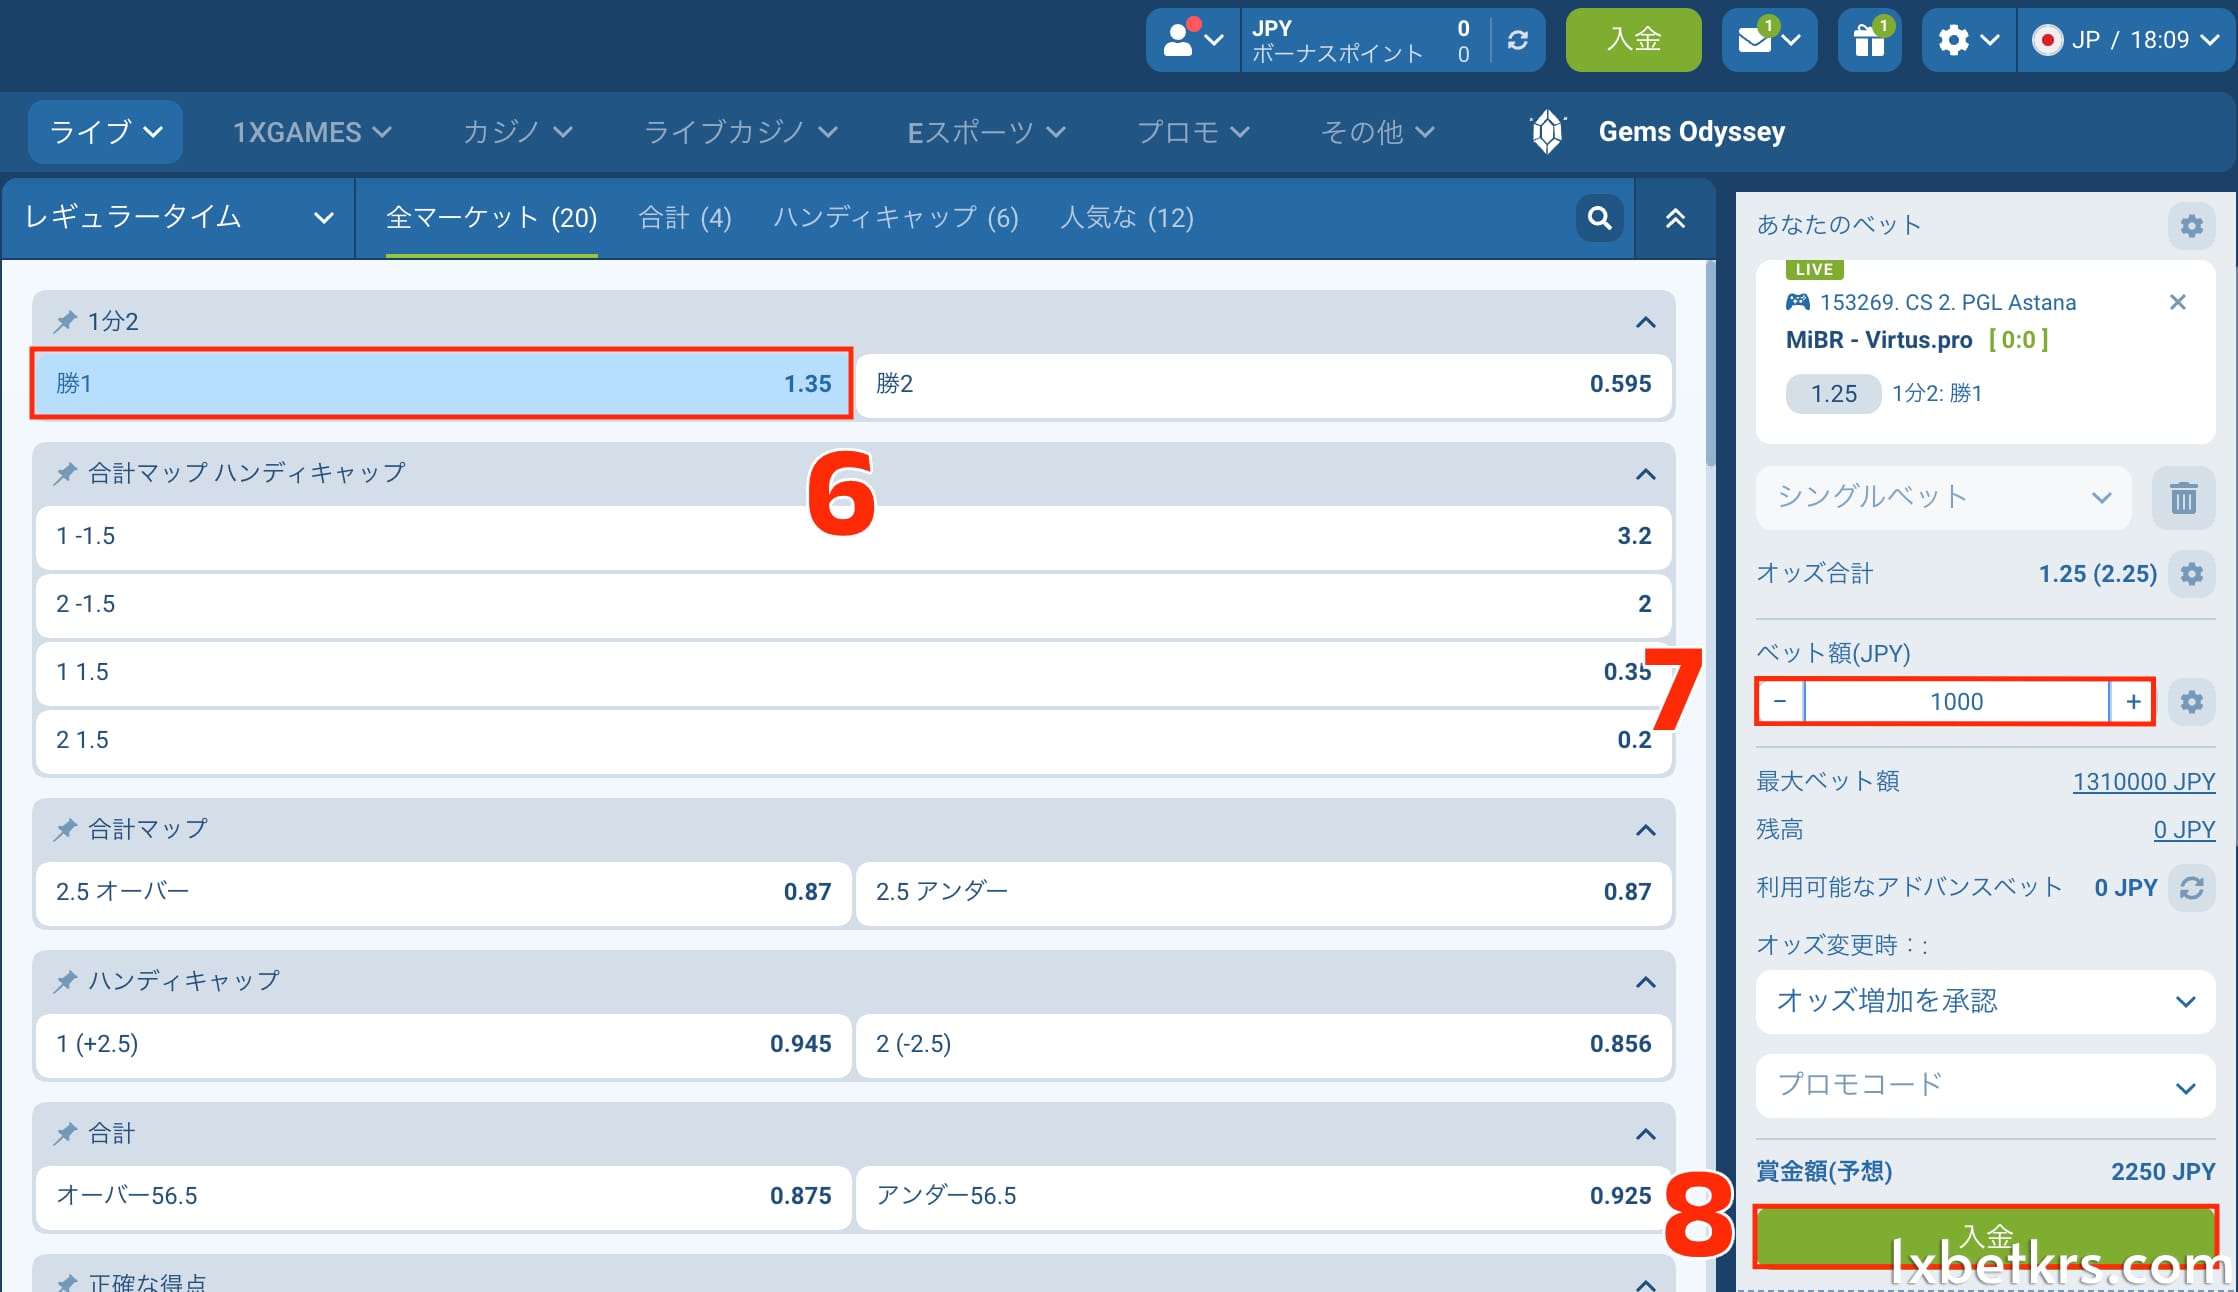2238x1292 pixels.
Task: Pin the 合計 market
Action: tap(65, 1133)
